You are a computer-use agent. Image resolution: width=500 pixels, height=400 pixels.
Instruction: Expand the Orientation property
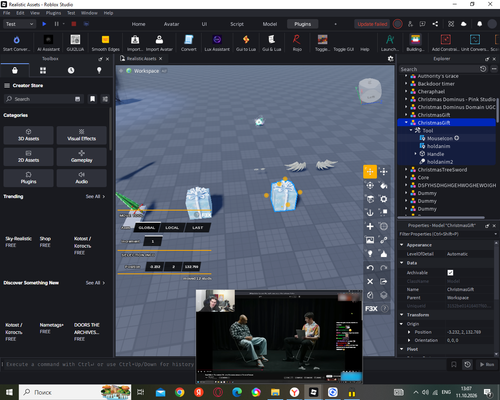(x=409, y=340)
